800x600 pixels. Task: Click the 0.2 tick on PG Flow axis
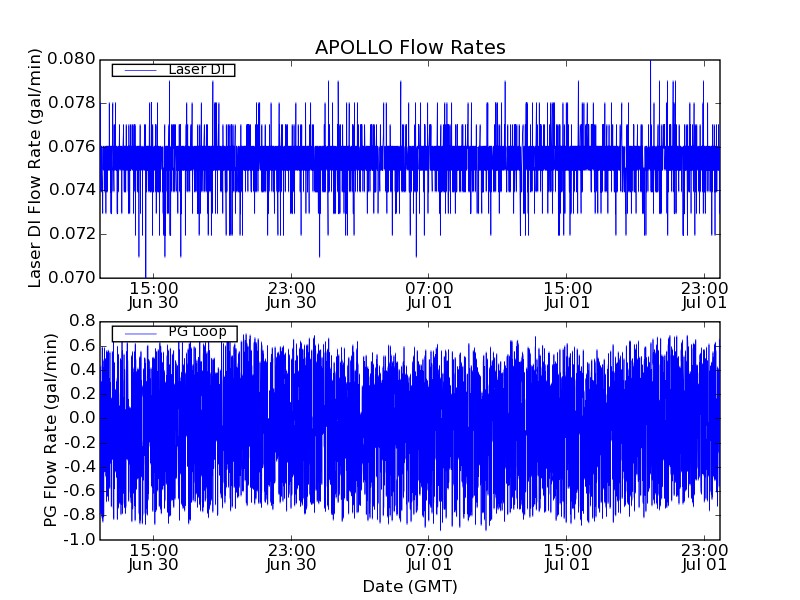point(83,394)
